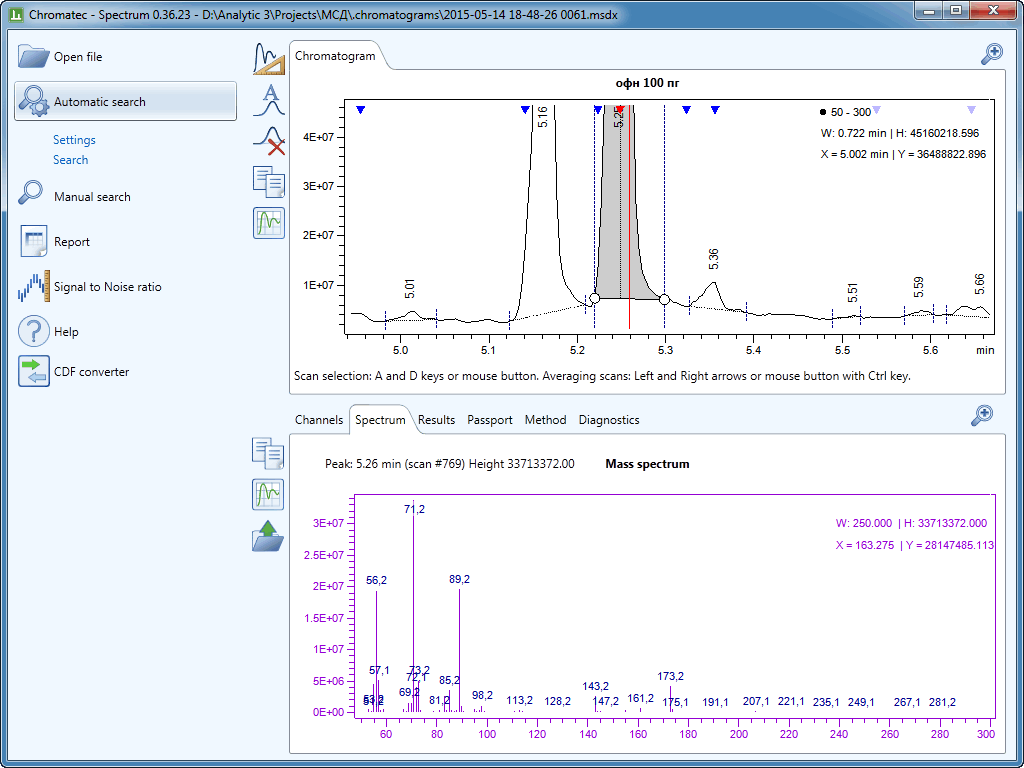1024x768 pixels.
Task: Zoom the spectrum panel with the magnifier icon
Action: click(x=982, y=415)
